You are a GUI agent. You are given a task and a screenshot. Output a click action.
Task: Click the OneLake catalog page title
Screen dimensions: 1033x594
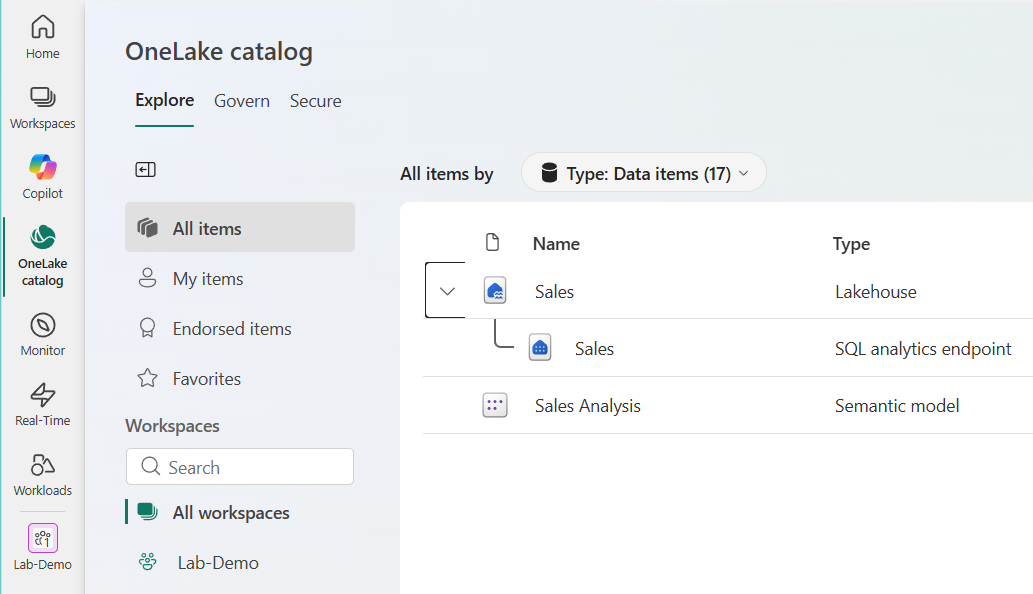pos(219,51)
